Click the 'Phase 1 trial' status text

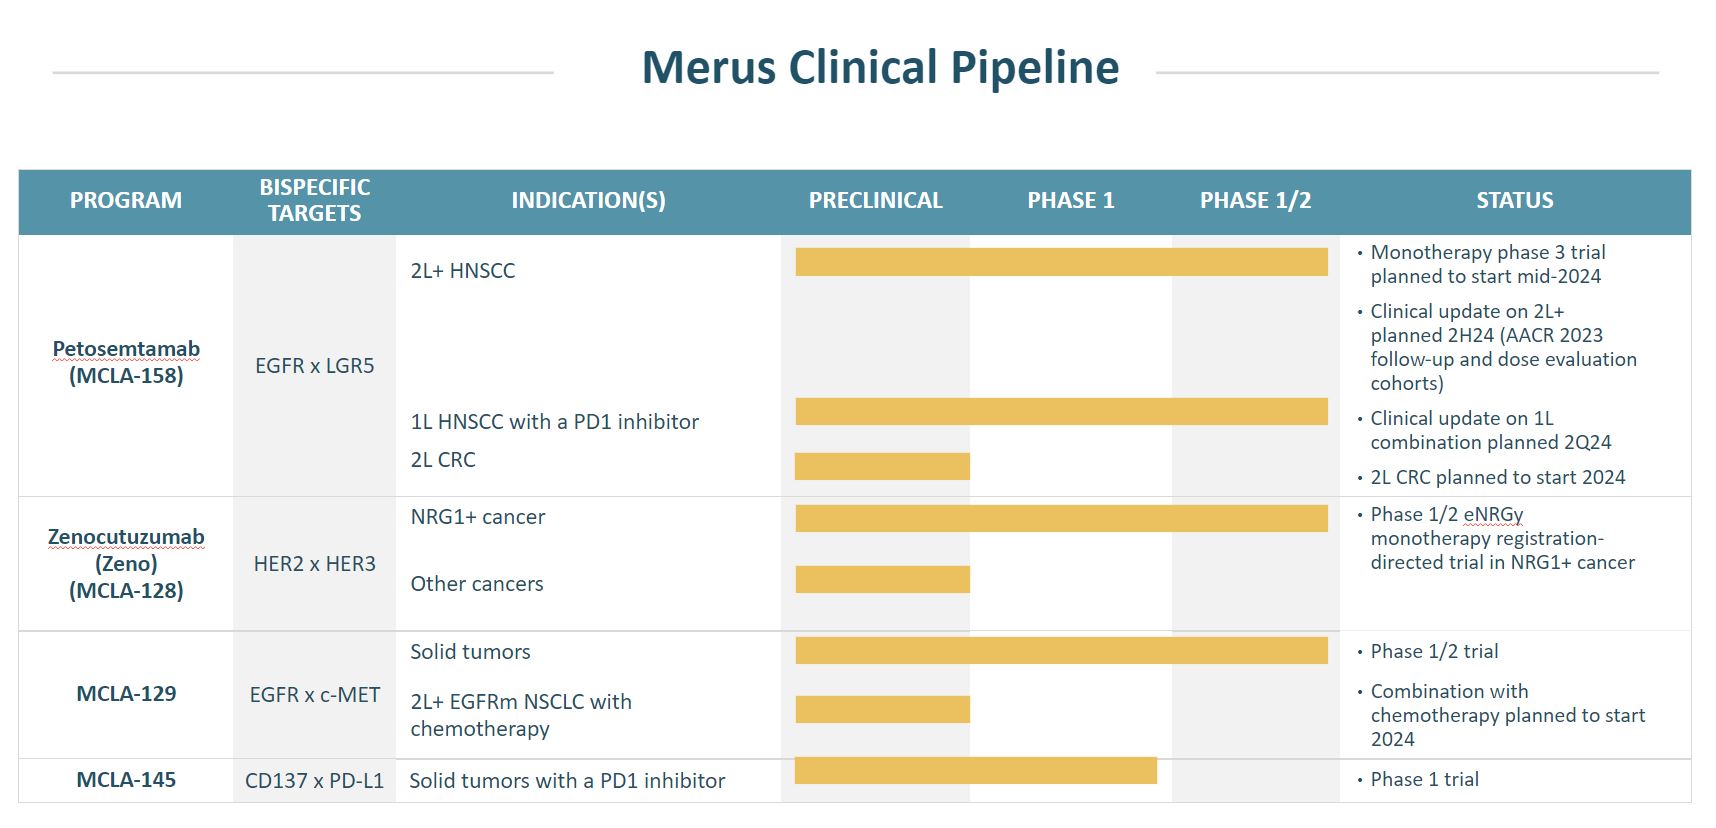pos(1424,780)
